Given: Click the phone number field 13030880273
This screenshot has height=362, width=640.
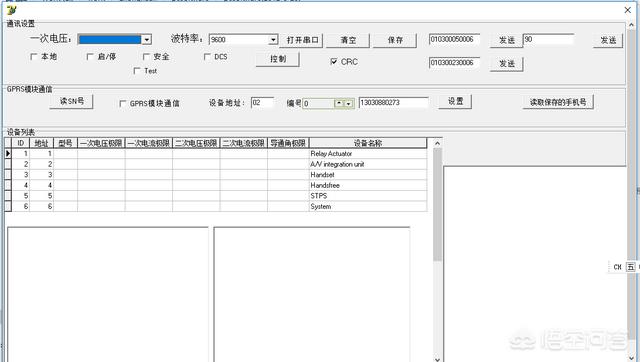Looking at the screenshot, I should point(393,102).
